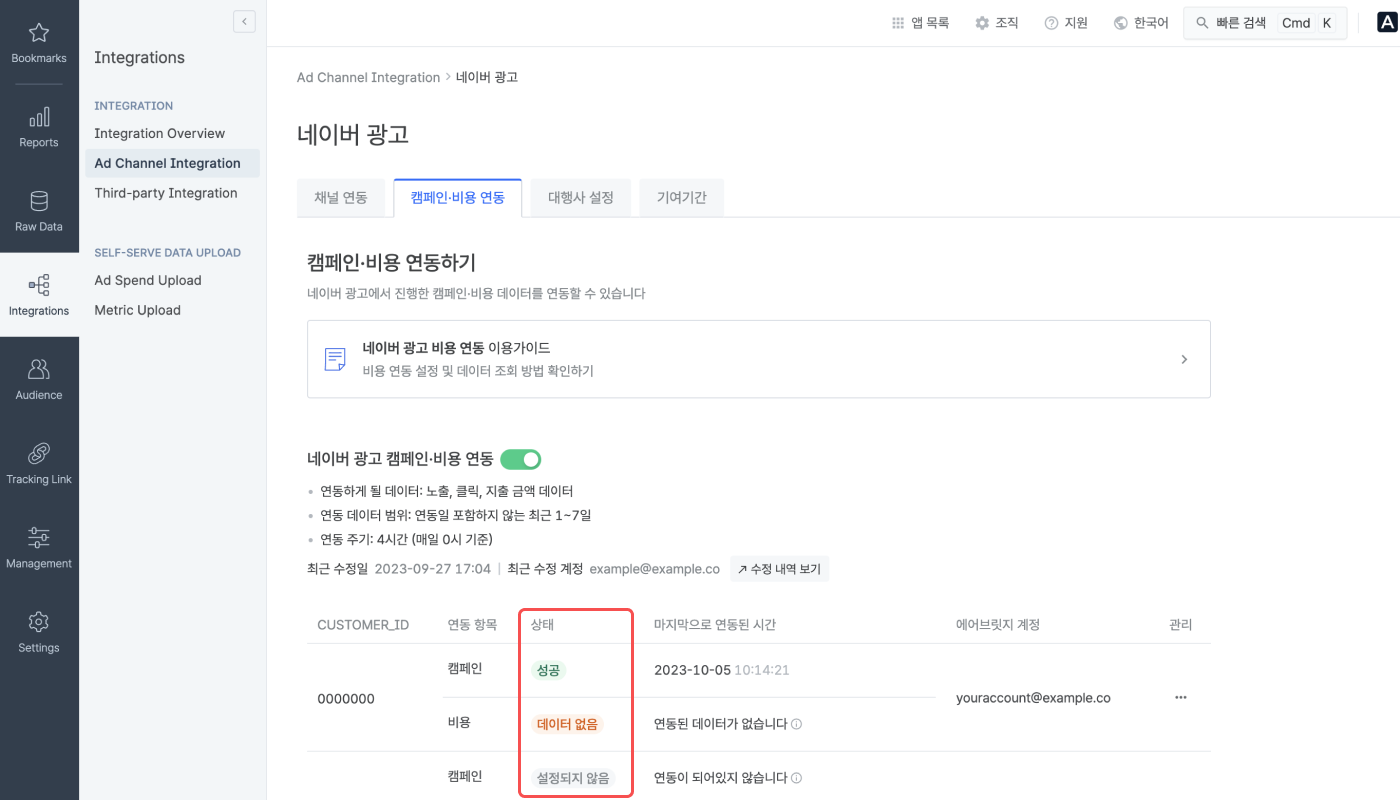1400x800 pixels.
Task: Click the 데이터 없음 status badge
Action: (x=567, y=724)
